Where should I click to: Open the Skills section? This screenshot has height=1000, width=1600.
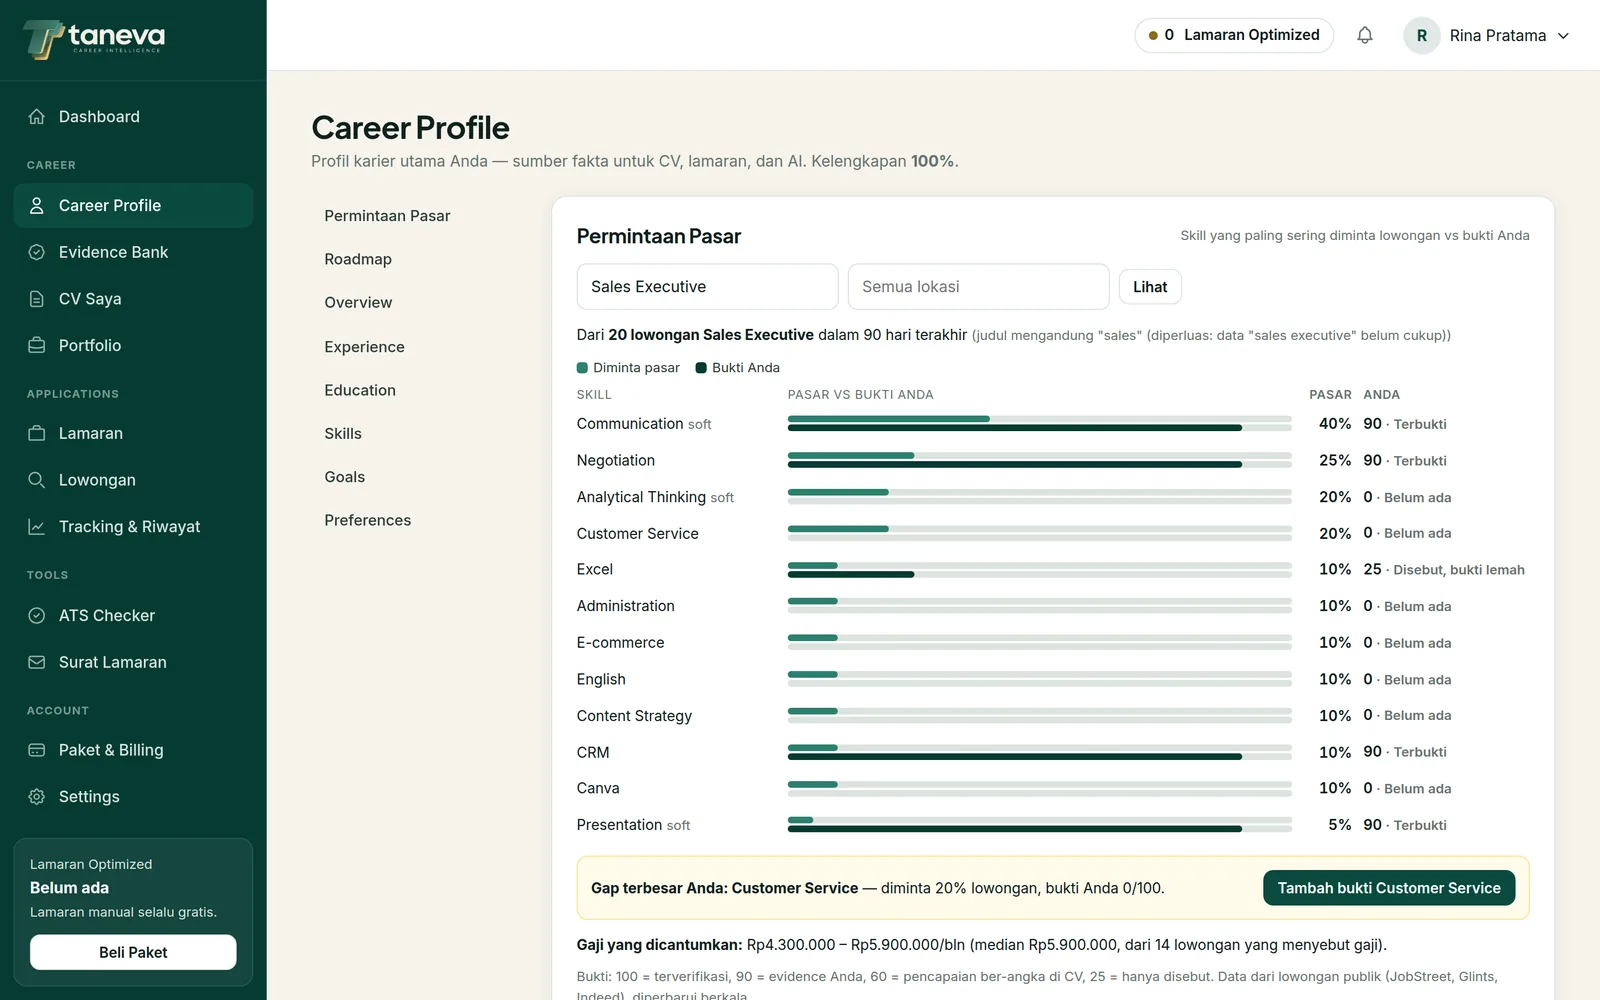click(343, 433)
